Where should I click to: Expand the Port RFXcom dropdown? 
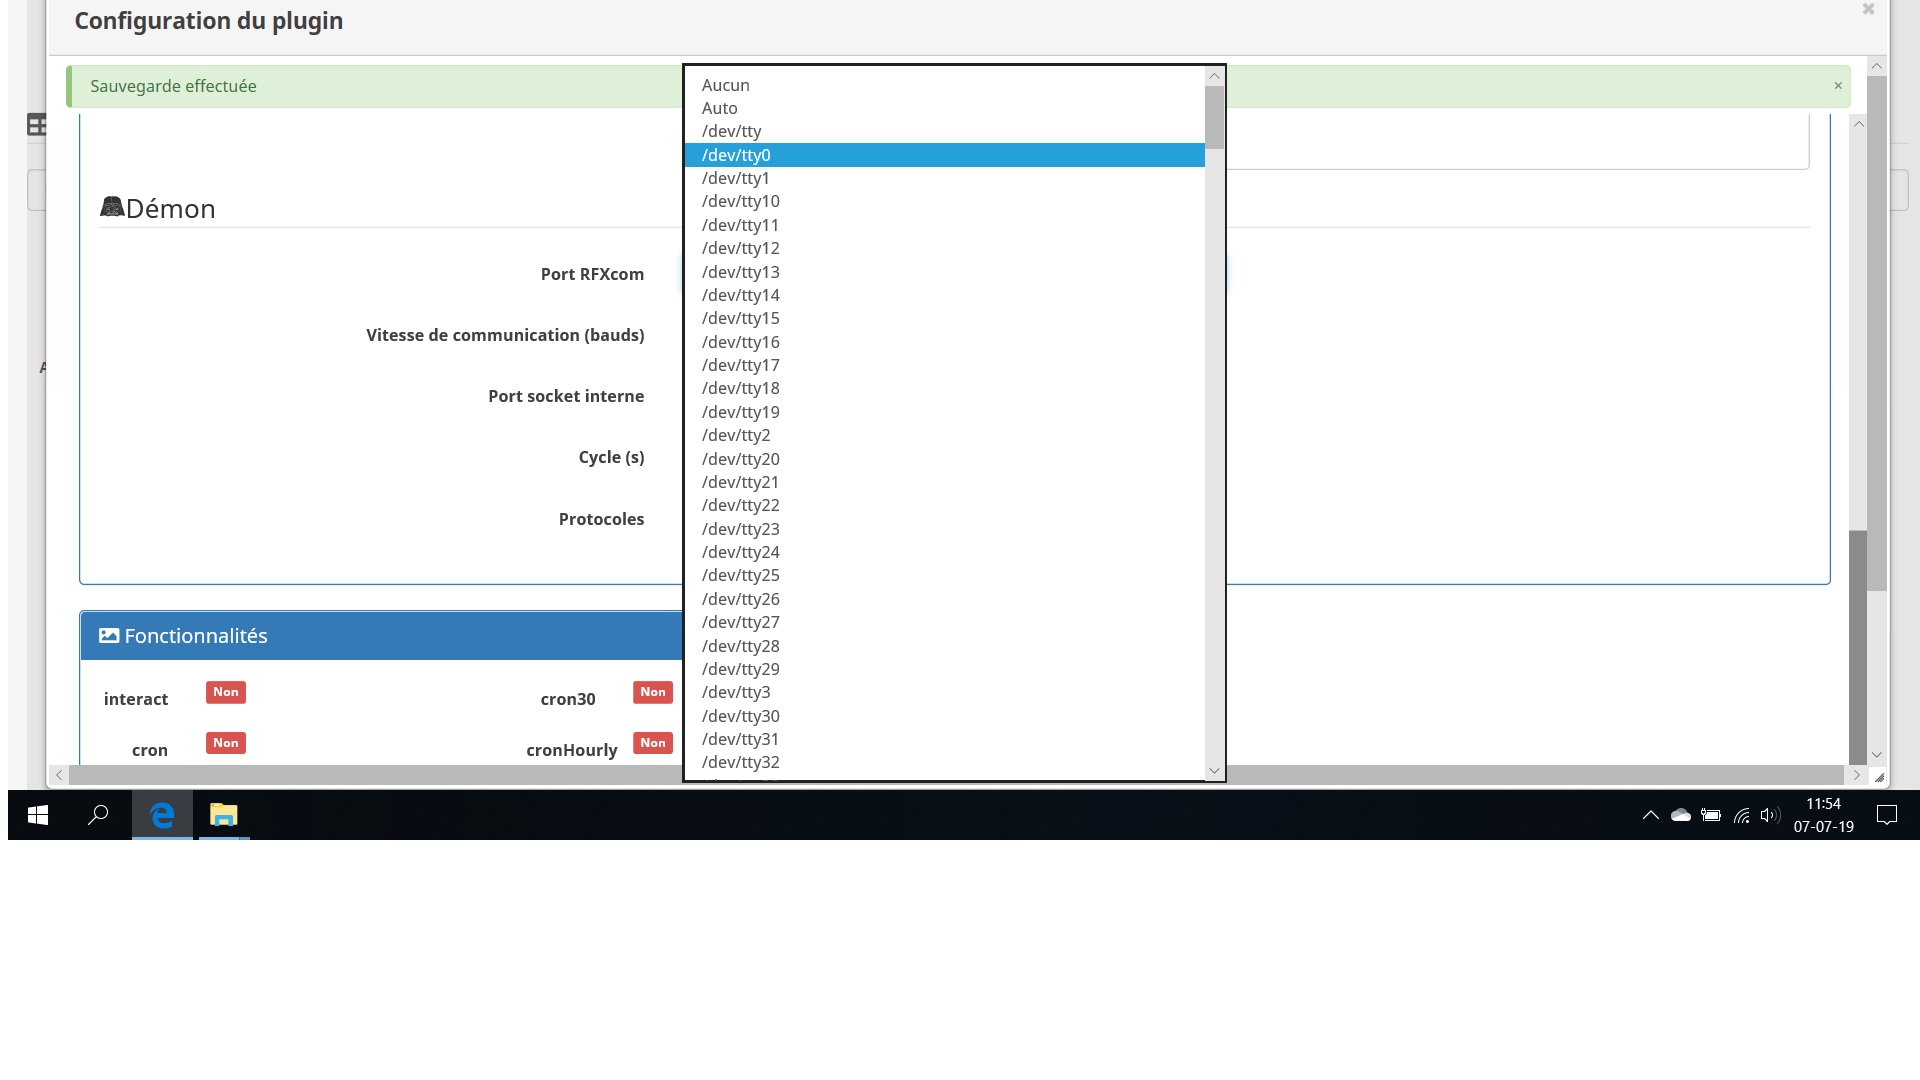tap(948, 273)
